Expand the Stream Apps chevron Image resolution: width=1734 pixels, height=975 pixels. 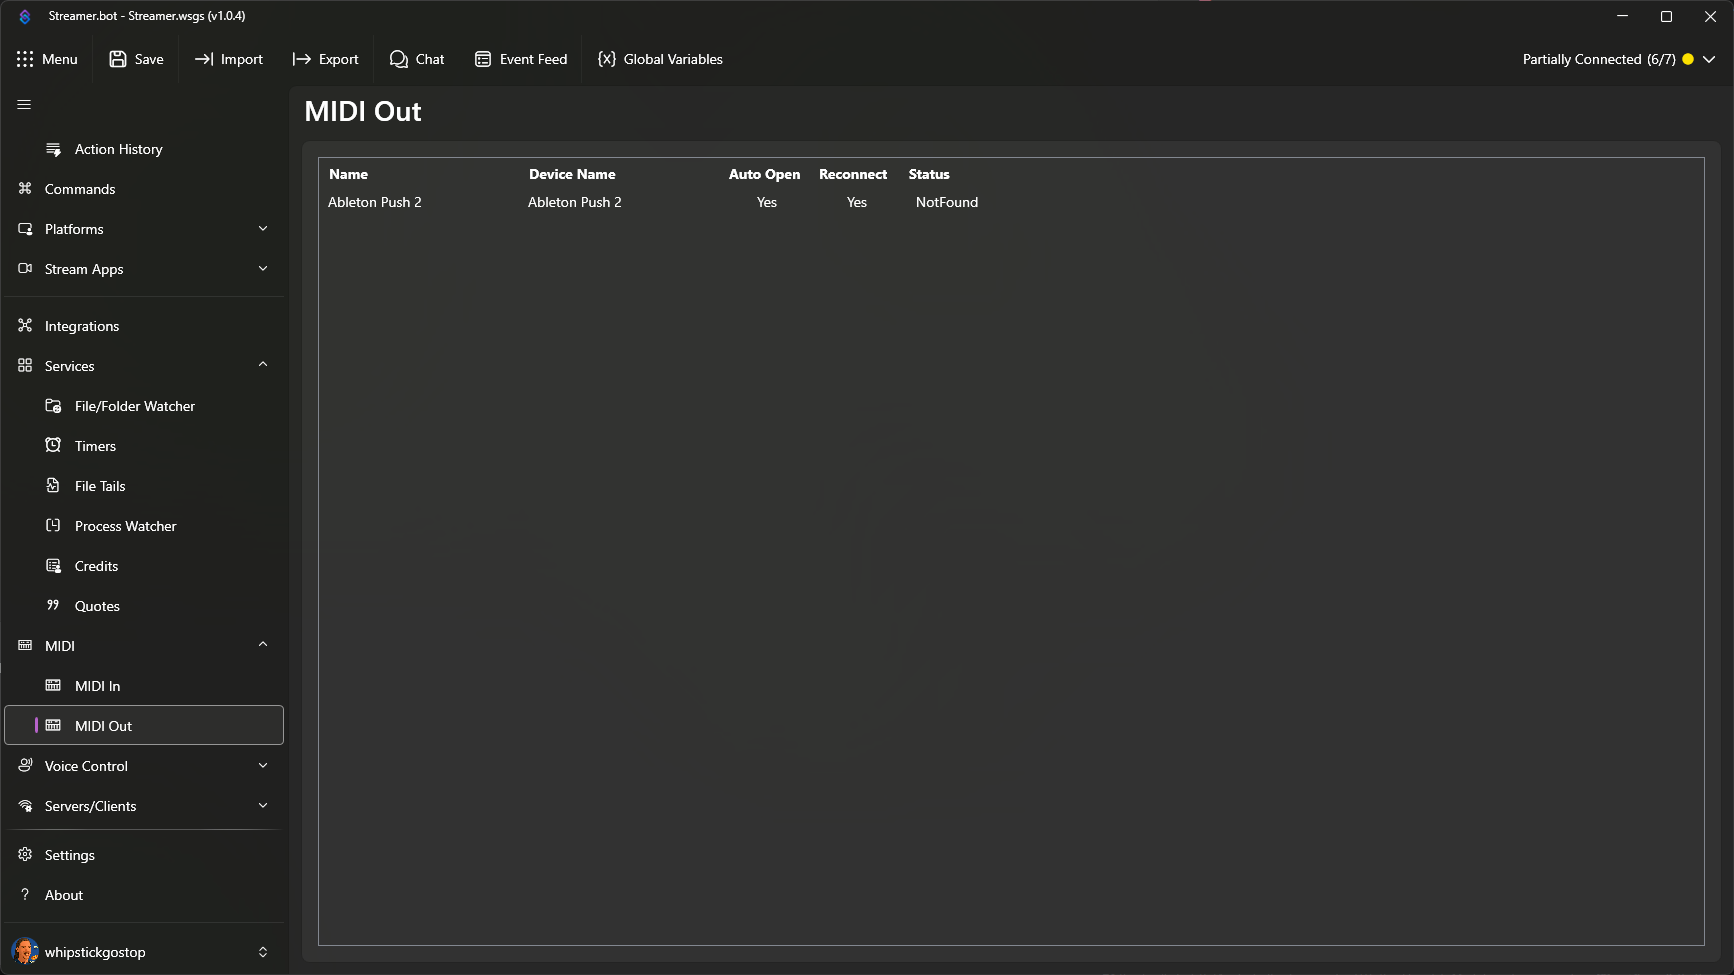[263, 269]
